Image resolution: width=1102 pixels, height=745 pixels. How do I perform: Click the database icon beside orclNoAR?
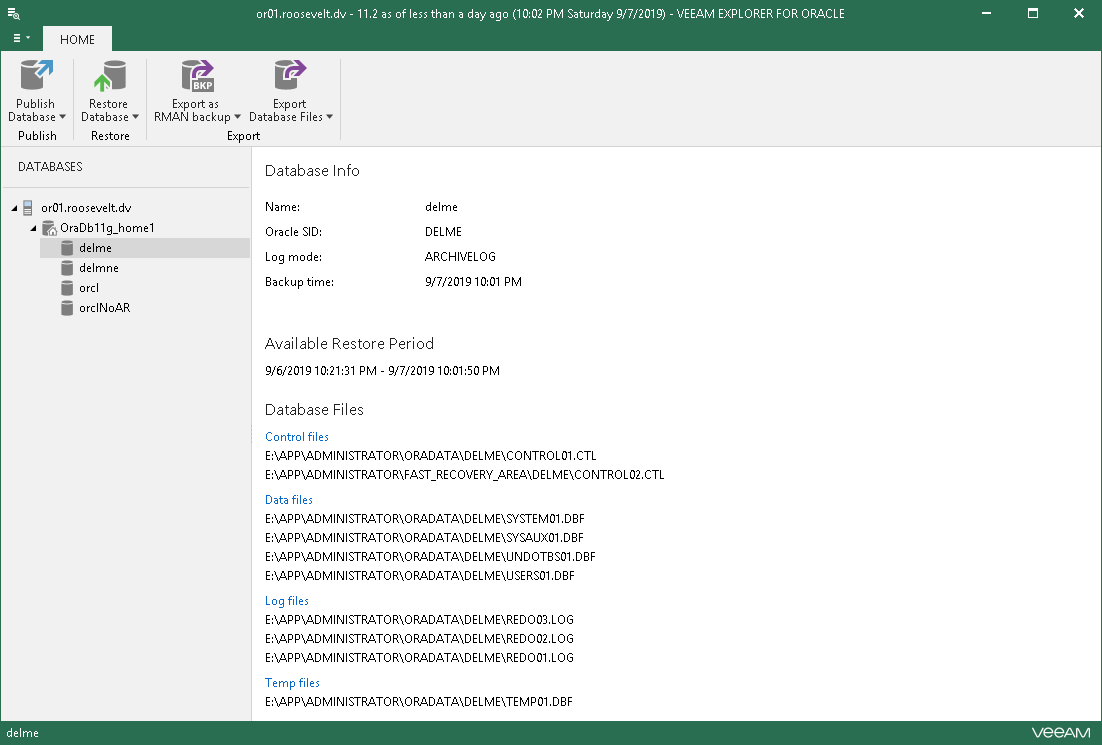[67, 308]
